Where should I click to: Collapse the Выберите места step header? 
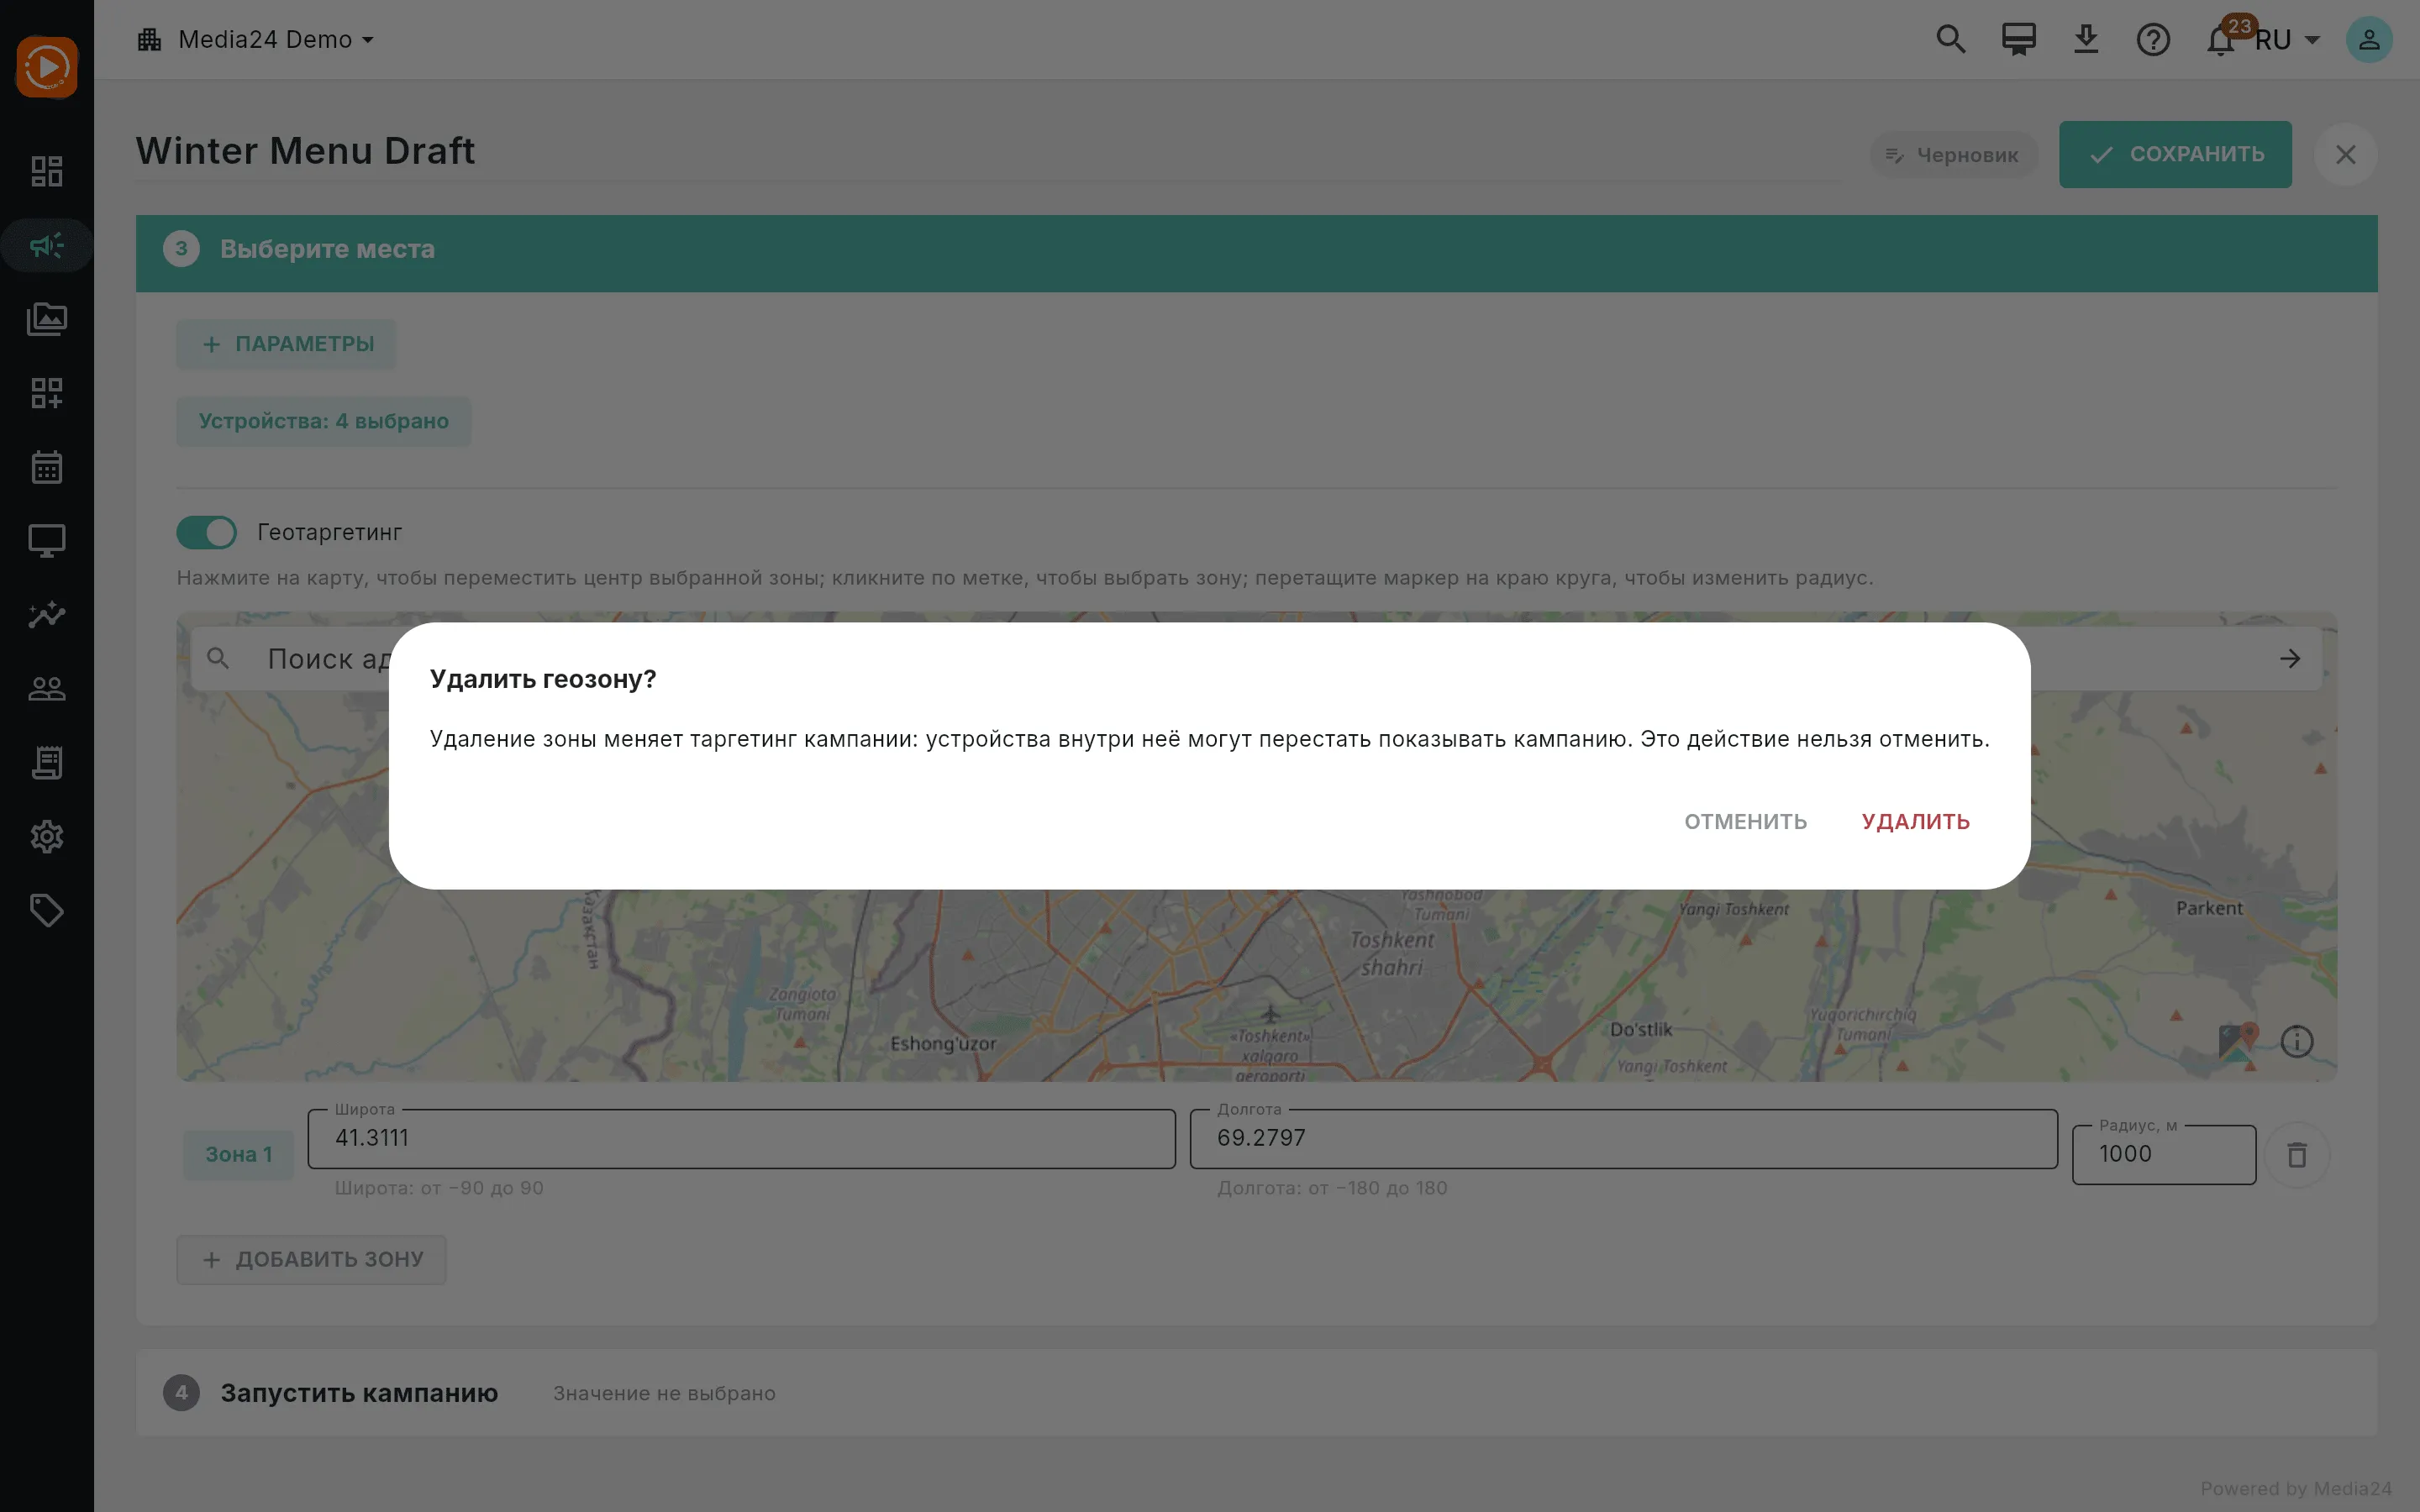pos(1256,253)
